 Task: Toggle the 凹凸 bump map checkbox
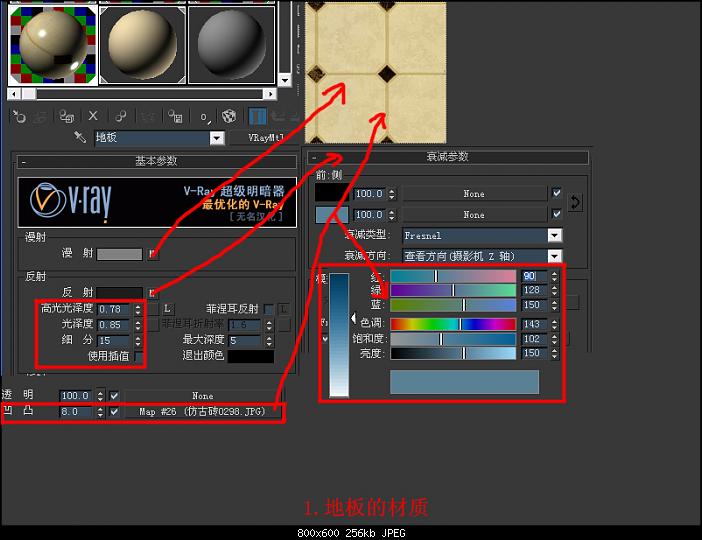[114, 411]
